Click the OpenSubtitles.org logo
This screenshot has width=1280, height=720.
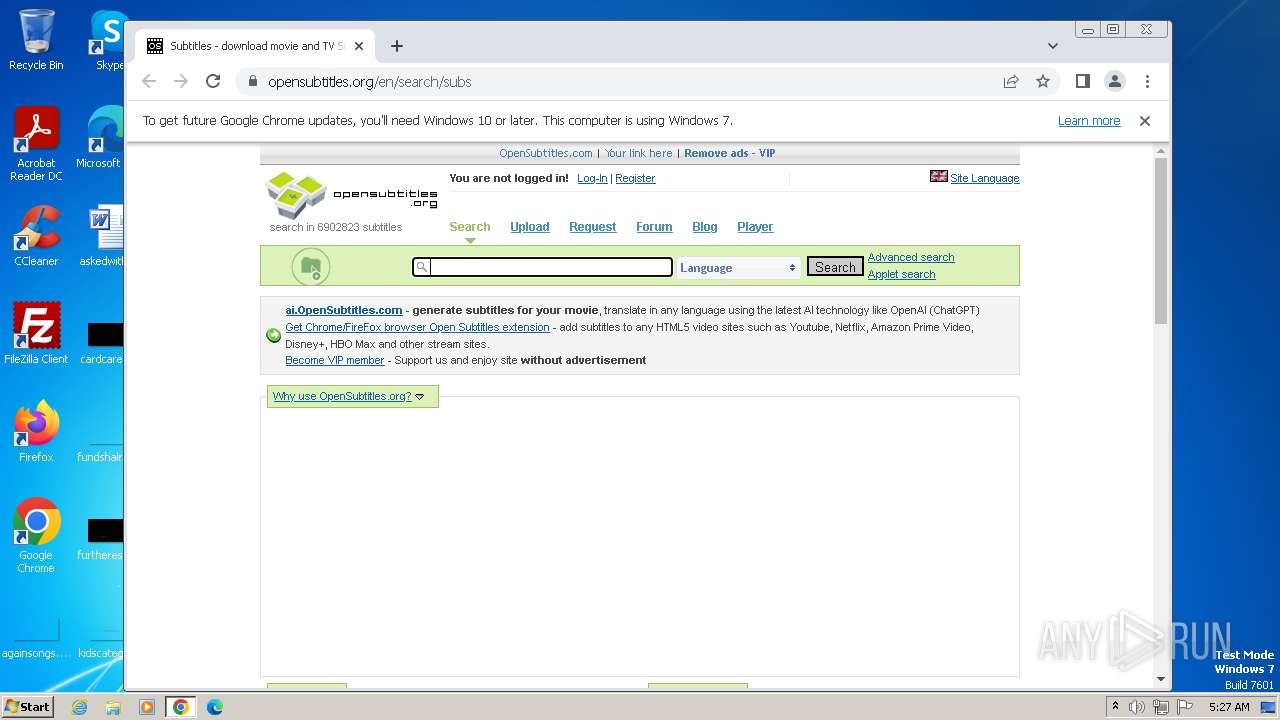click(x=351, y=195)
